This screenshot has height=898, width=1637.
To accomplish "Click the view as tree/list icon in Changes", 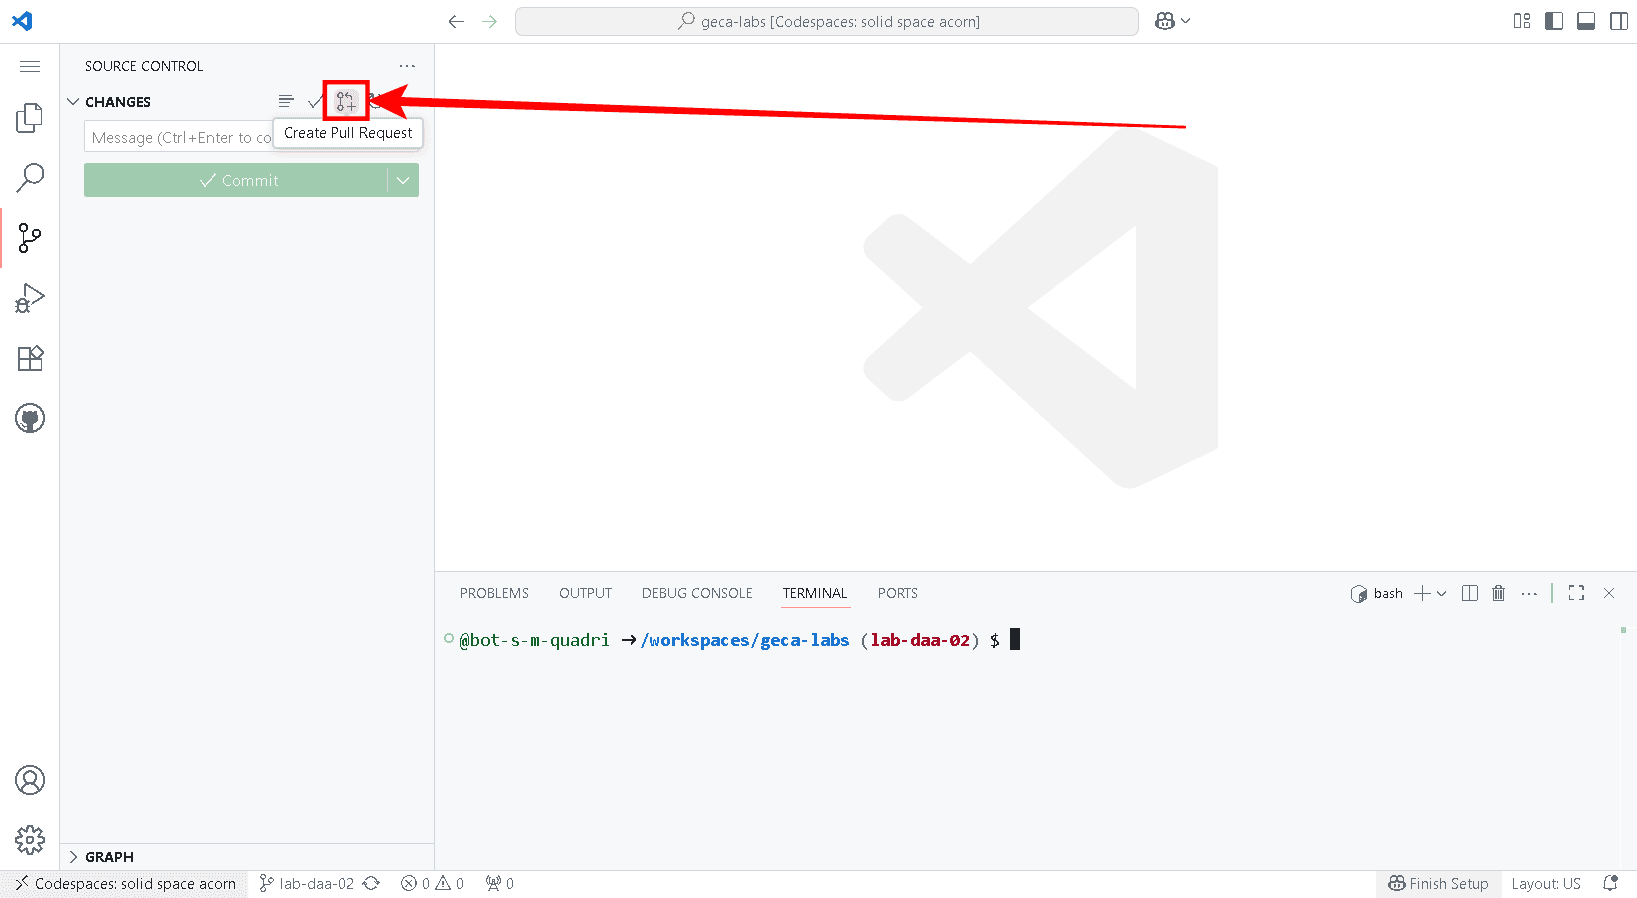I will [286, 101].
